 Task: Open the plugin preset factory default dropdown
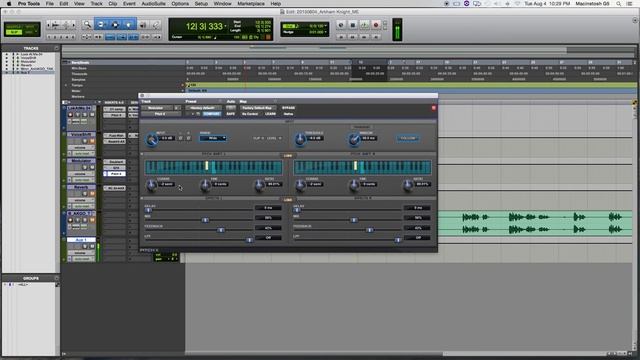(203, 108)
